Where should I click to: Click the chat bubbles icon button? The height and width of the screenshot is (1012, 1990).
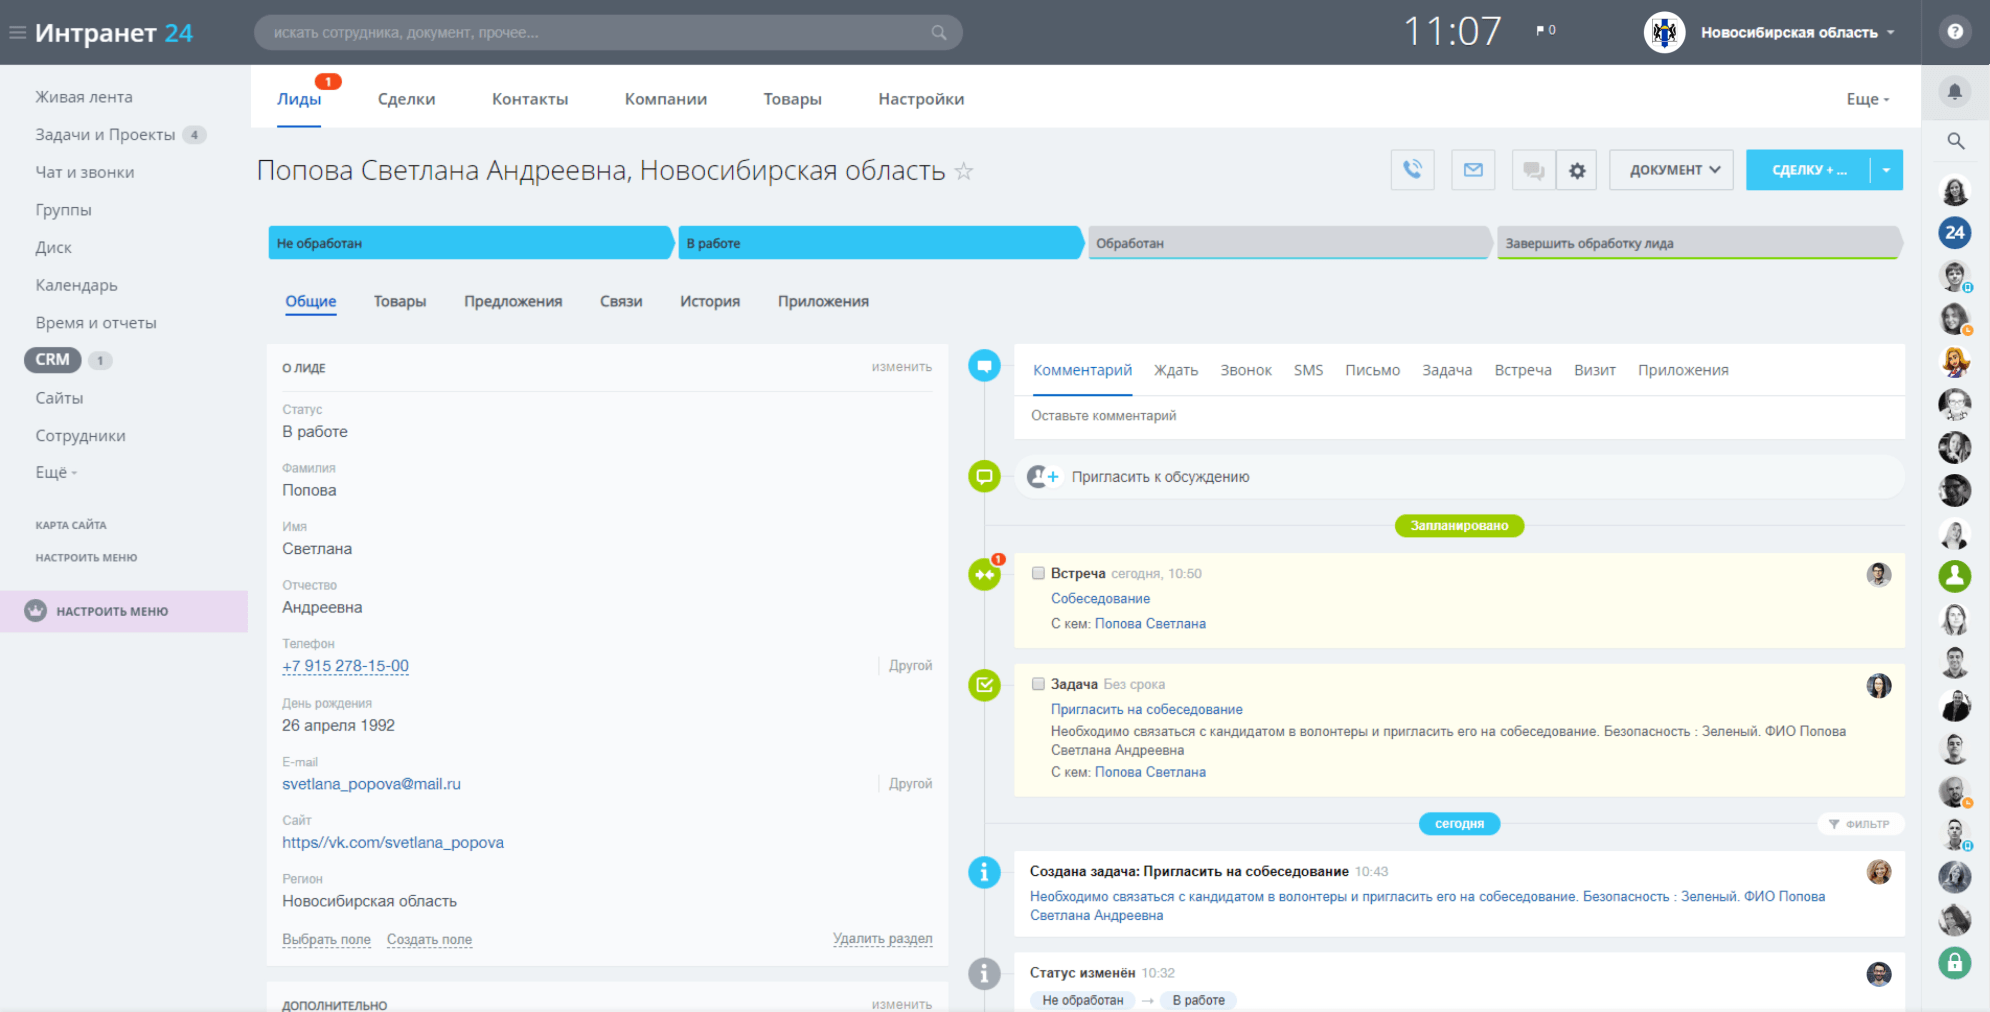point(1533,171)
